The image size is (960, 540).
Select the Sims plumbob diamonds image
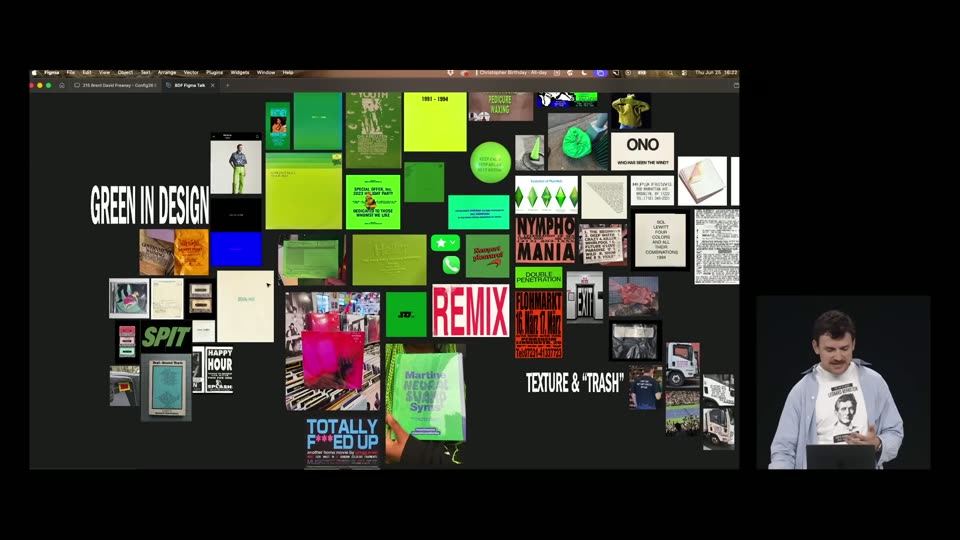(546, 195)
